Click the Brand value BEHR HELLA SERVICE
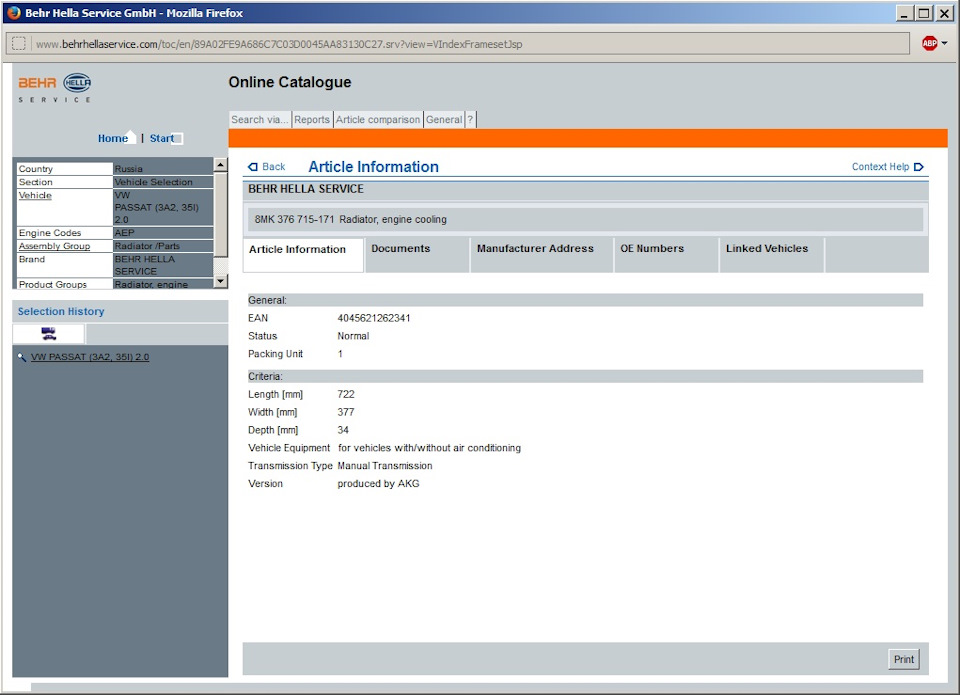This screenshot has width=960, height=695. coord(144,265)
